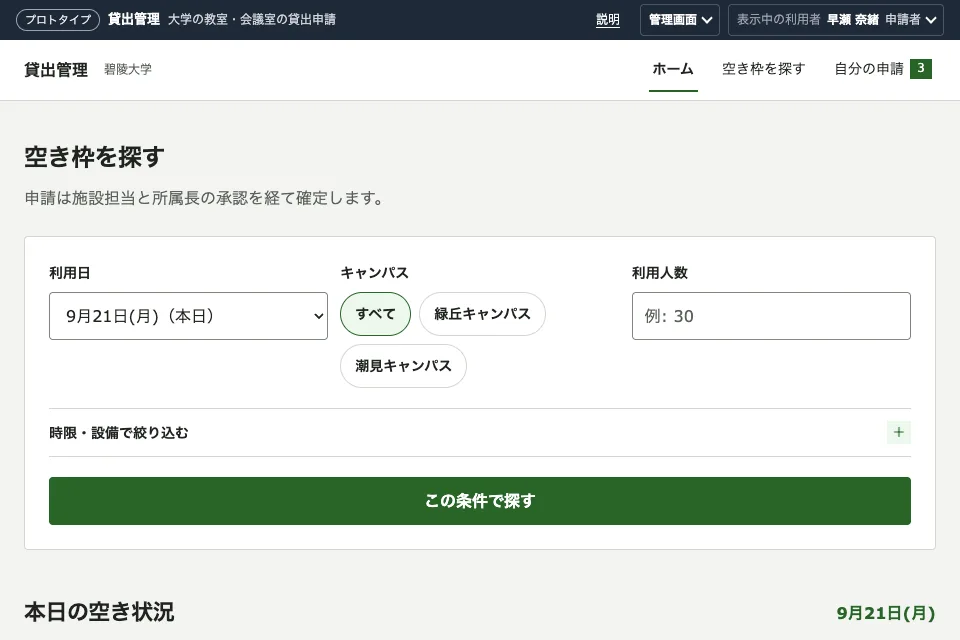Select the 緑丘キャンパス chip
Image resolution: width=960 pixels, height=640 pixels.
(x=482, y=314)
